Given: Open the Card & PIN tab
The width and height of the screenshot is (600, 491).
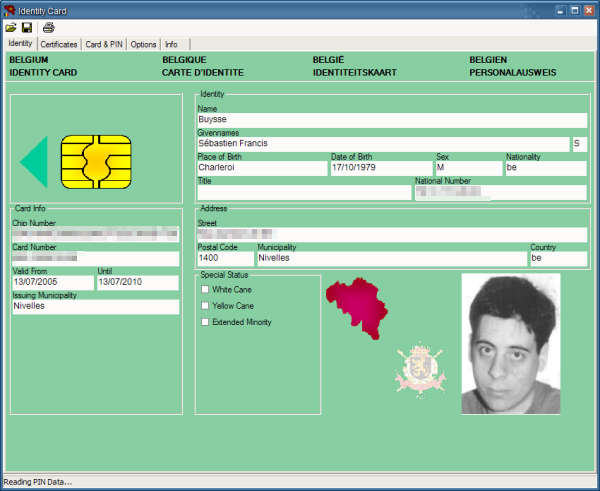Looking at the screenshot, I should 105,45.
